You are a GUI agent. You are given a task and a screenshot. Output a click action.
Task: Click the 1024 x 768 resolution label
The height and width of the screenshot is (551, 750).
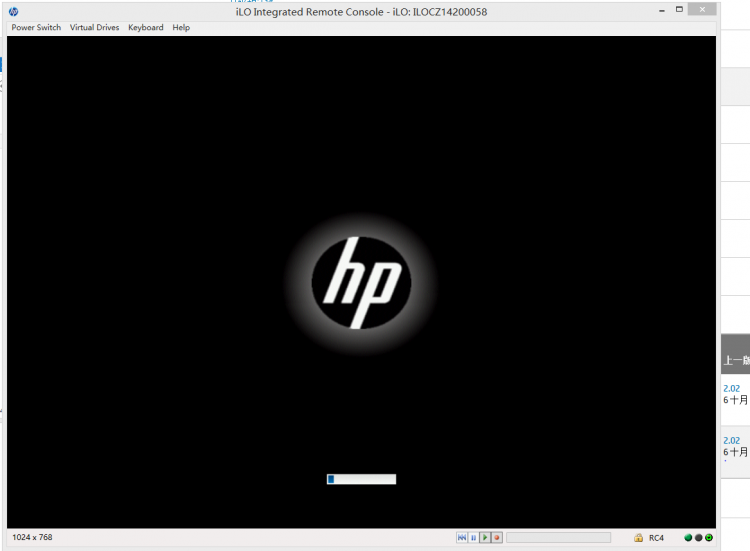click(x=32, y=538)
